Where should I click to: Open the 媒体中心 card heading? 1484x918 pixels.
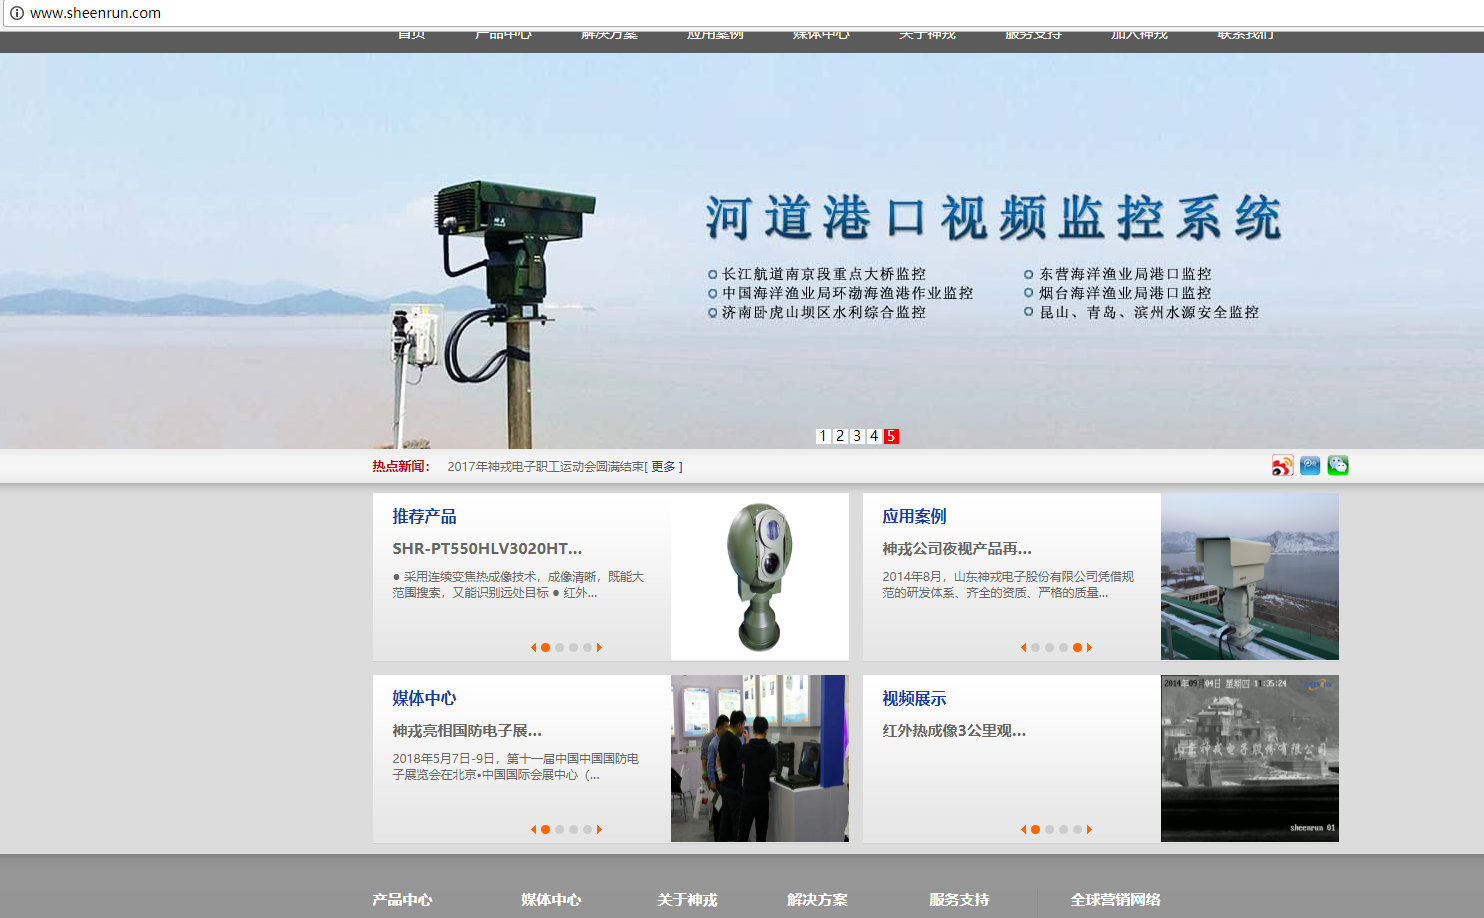pos(424,699)
